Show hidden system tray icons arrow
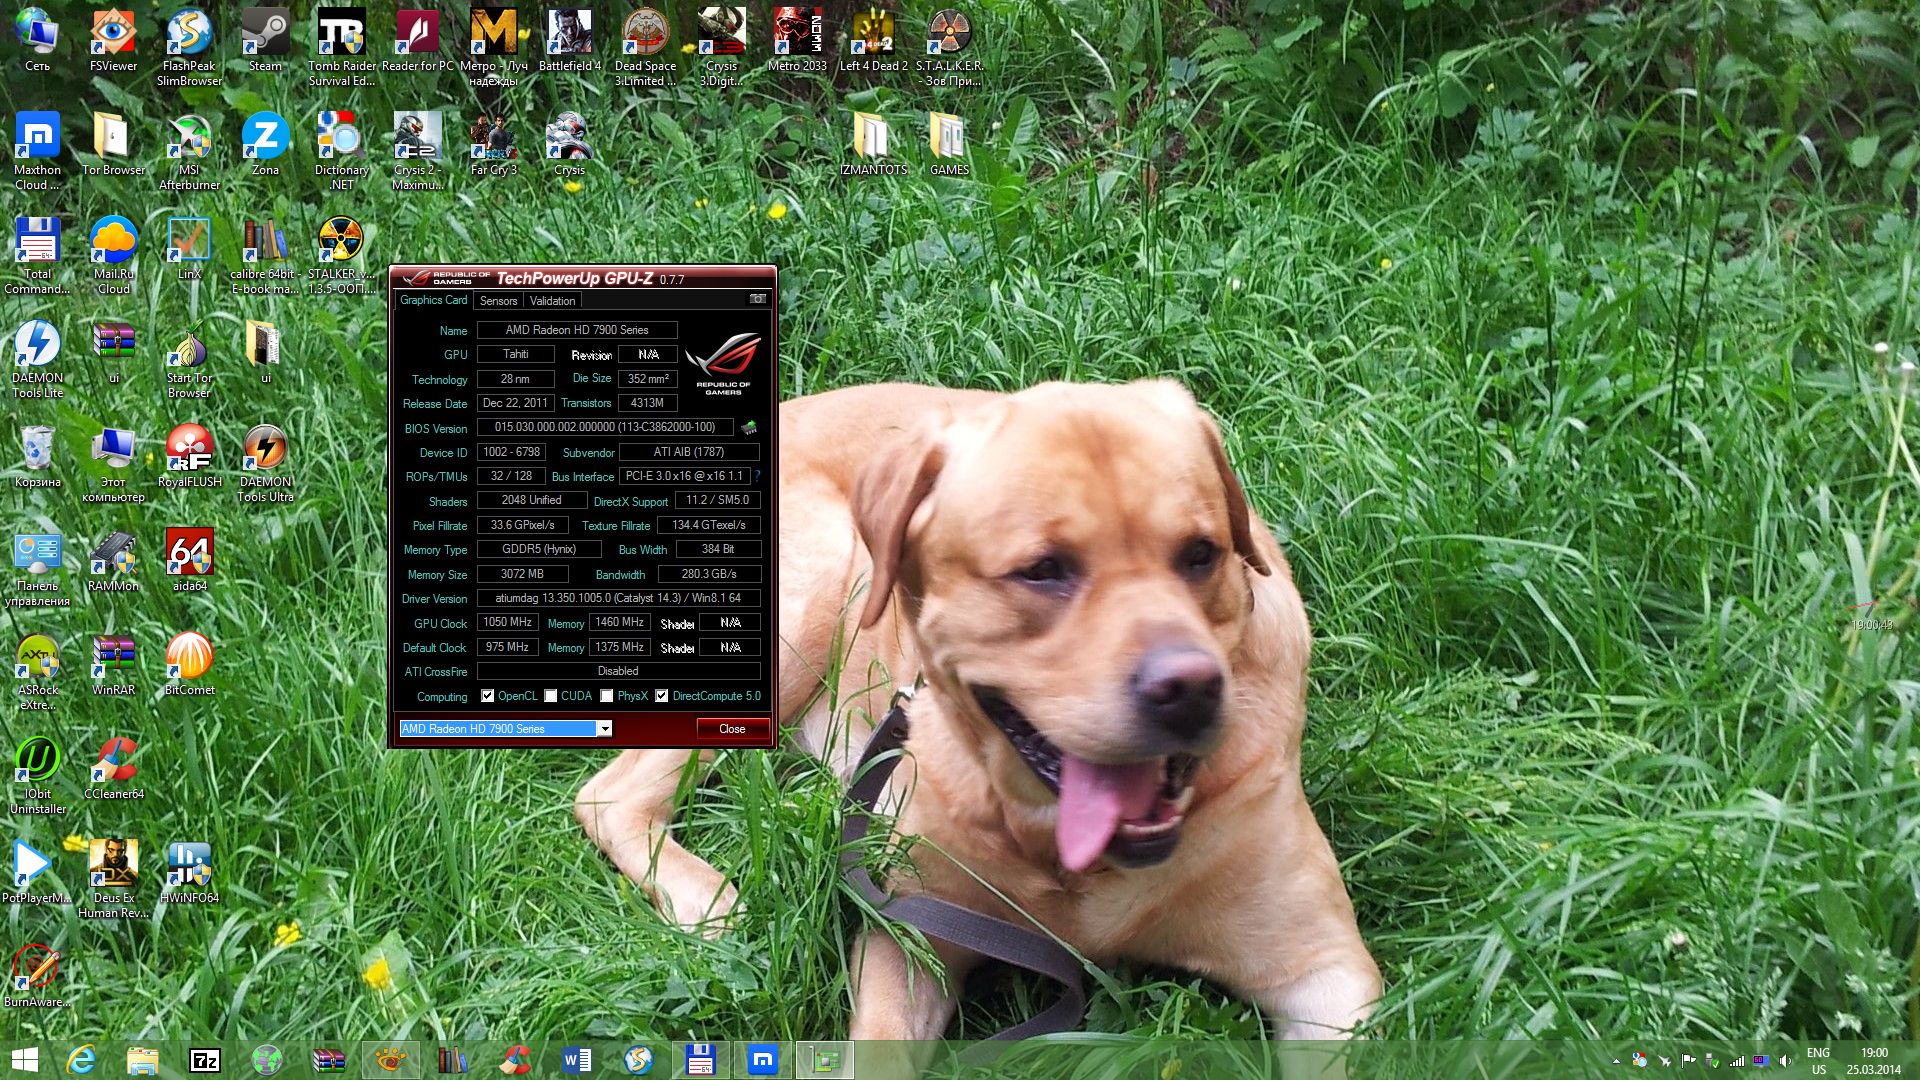This screenshot has width=1920, height=1080. pyautogui.click(x=1616, y=1061)
